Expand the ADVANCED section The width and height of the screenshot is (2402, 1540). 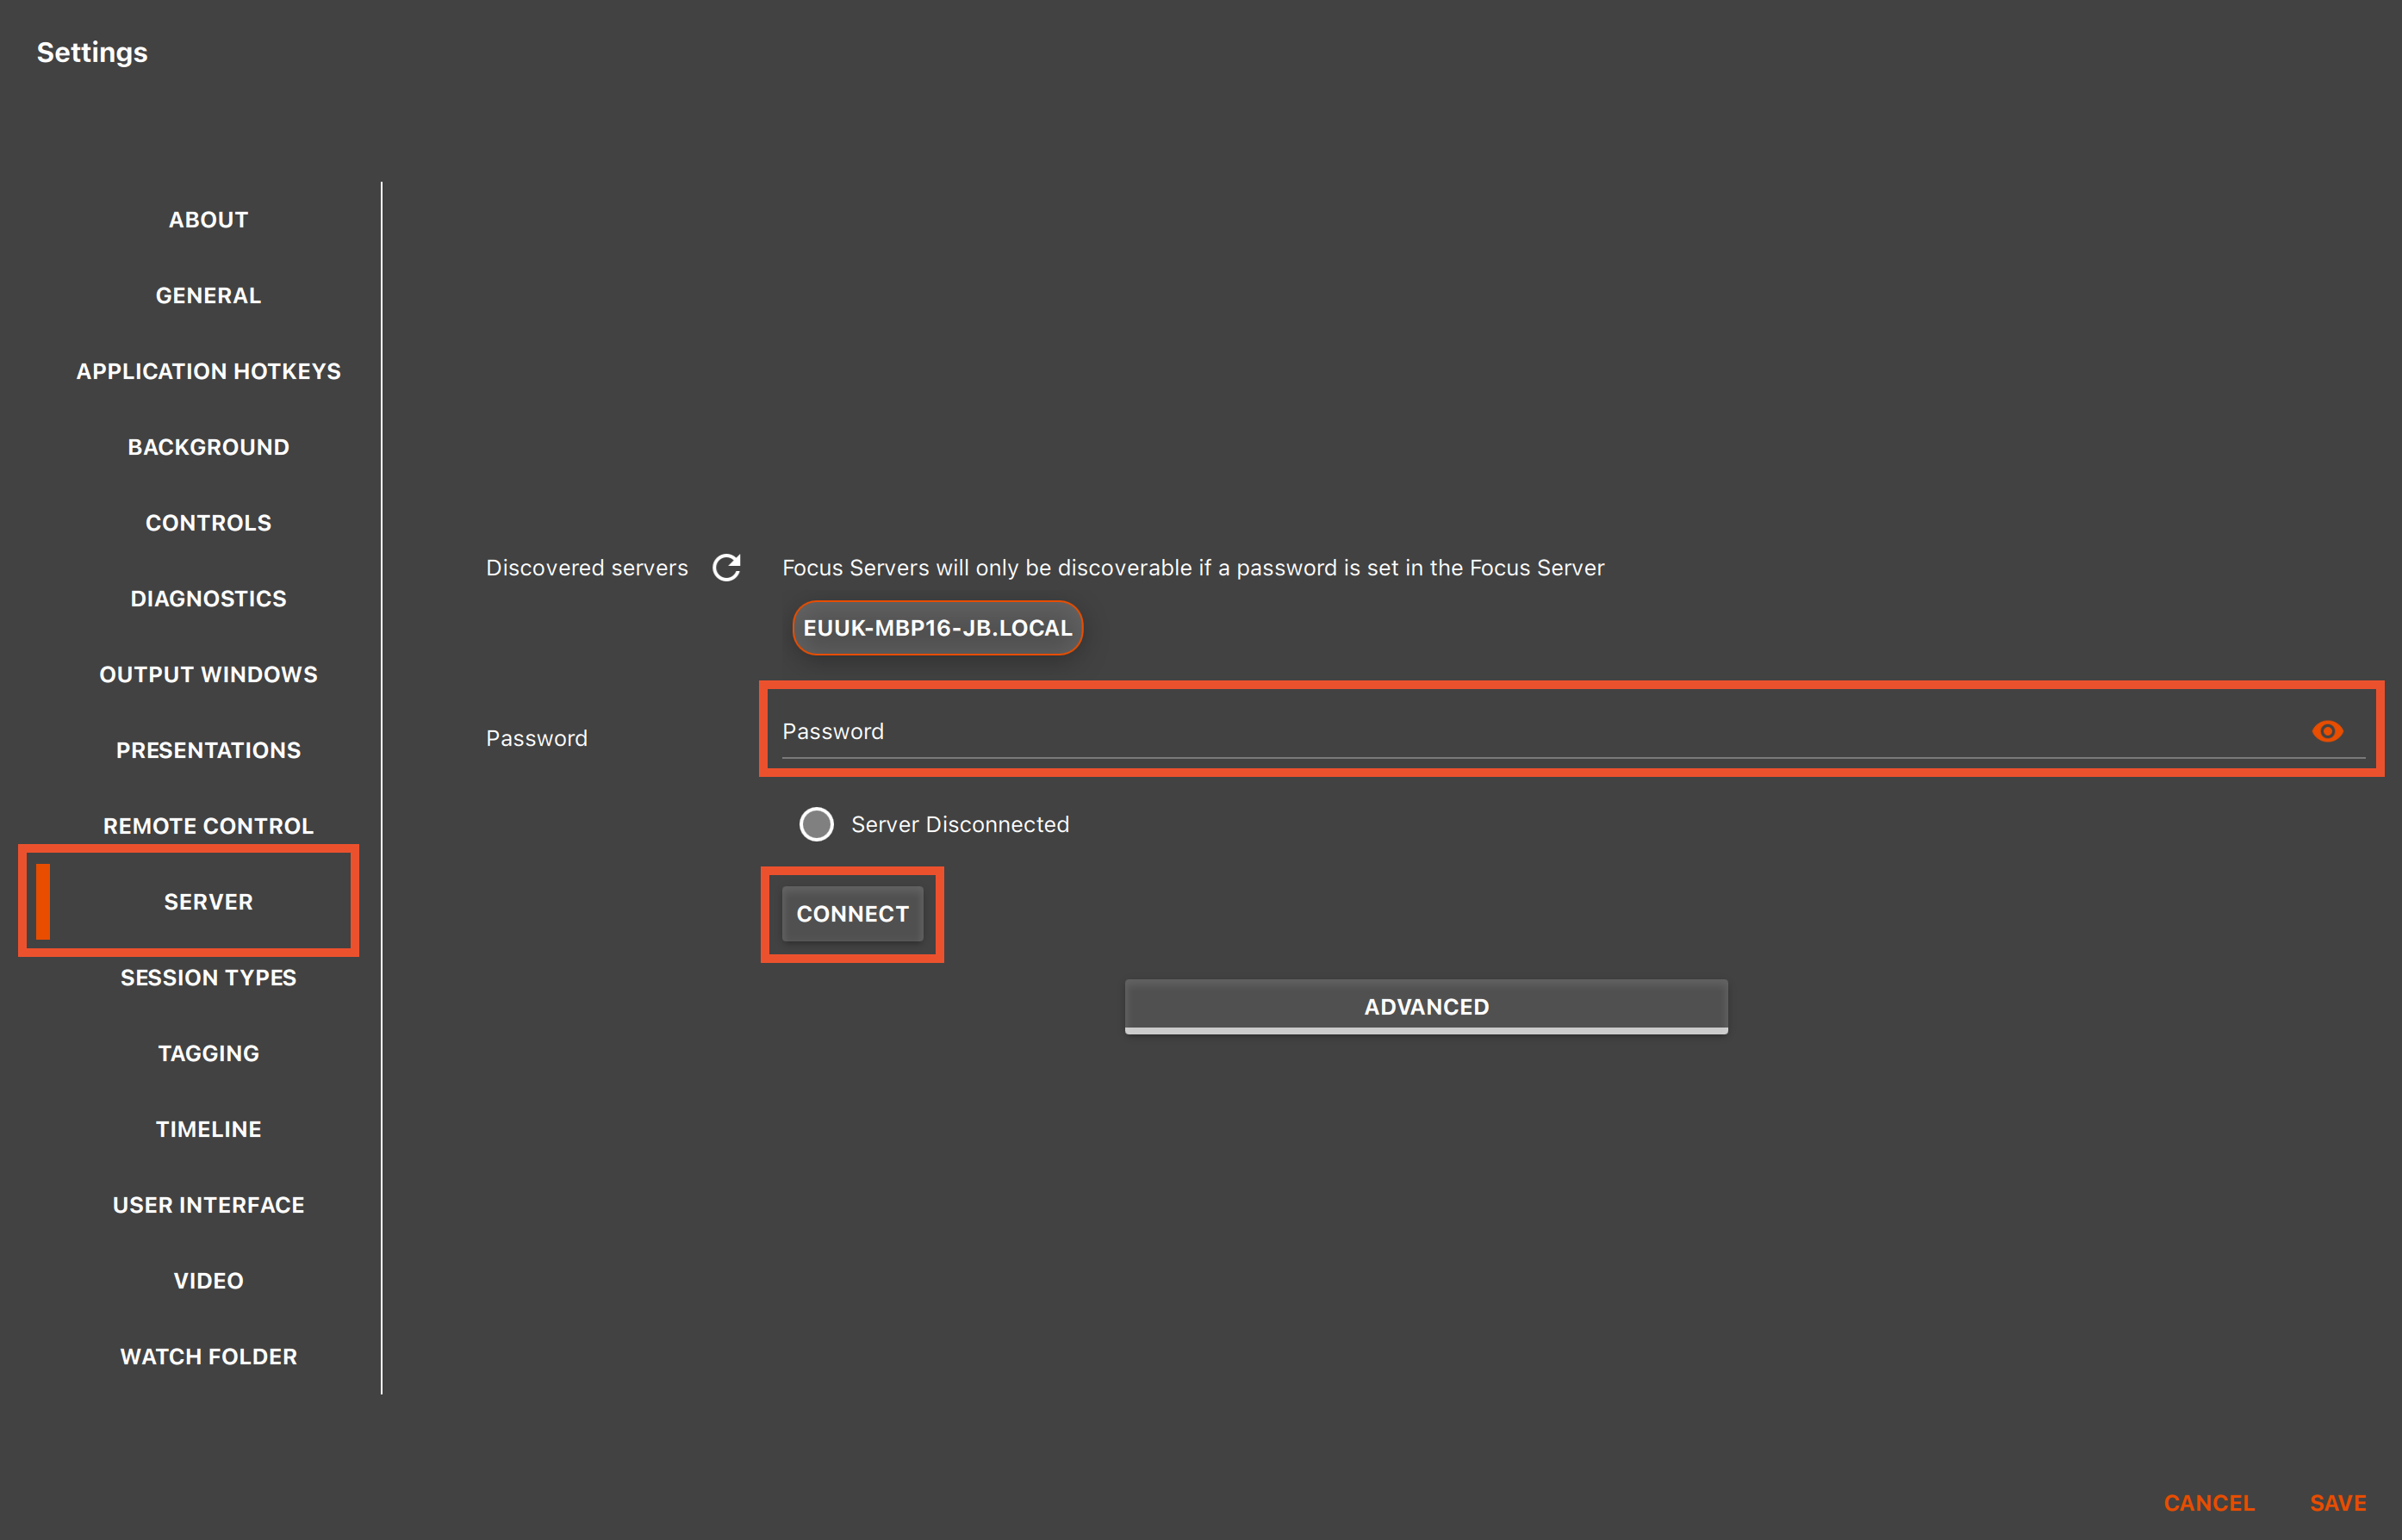point(1426,1006)
